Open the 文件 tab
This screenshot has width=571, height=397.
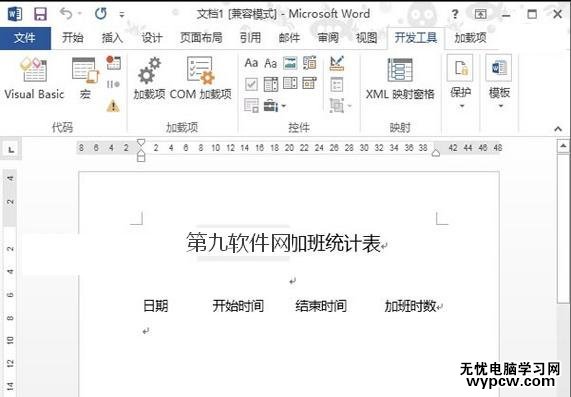[x=25, y=38]
